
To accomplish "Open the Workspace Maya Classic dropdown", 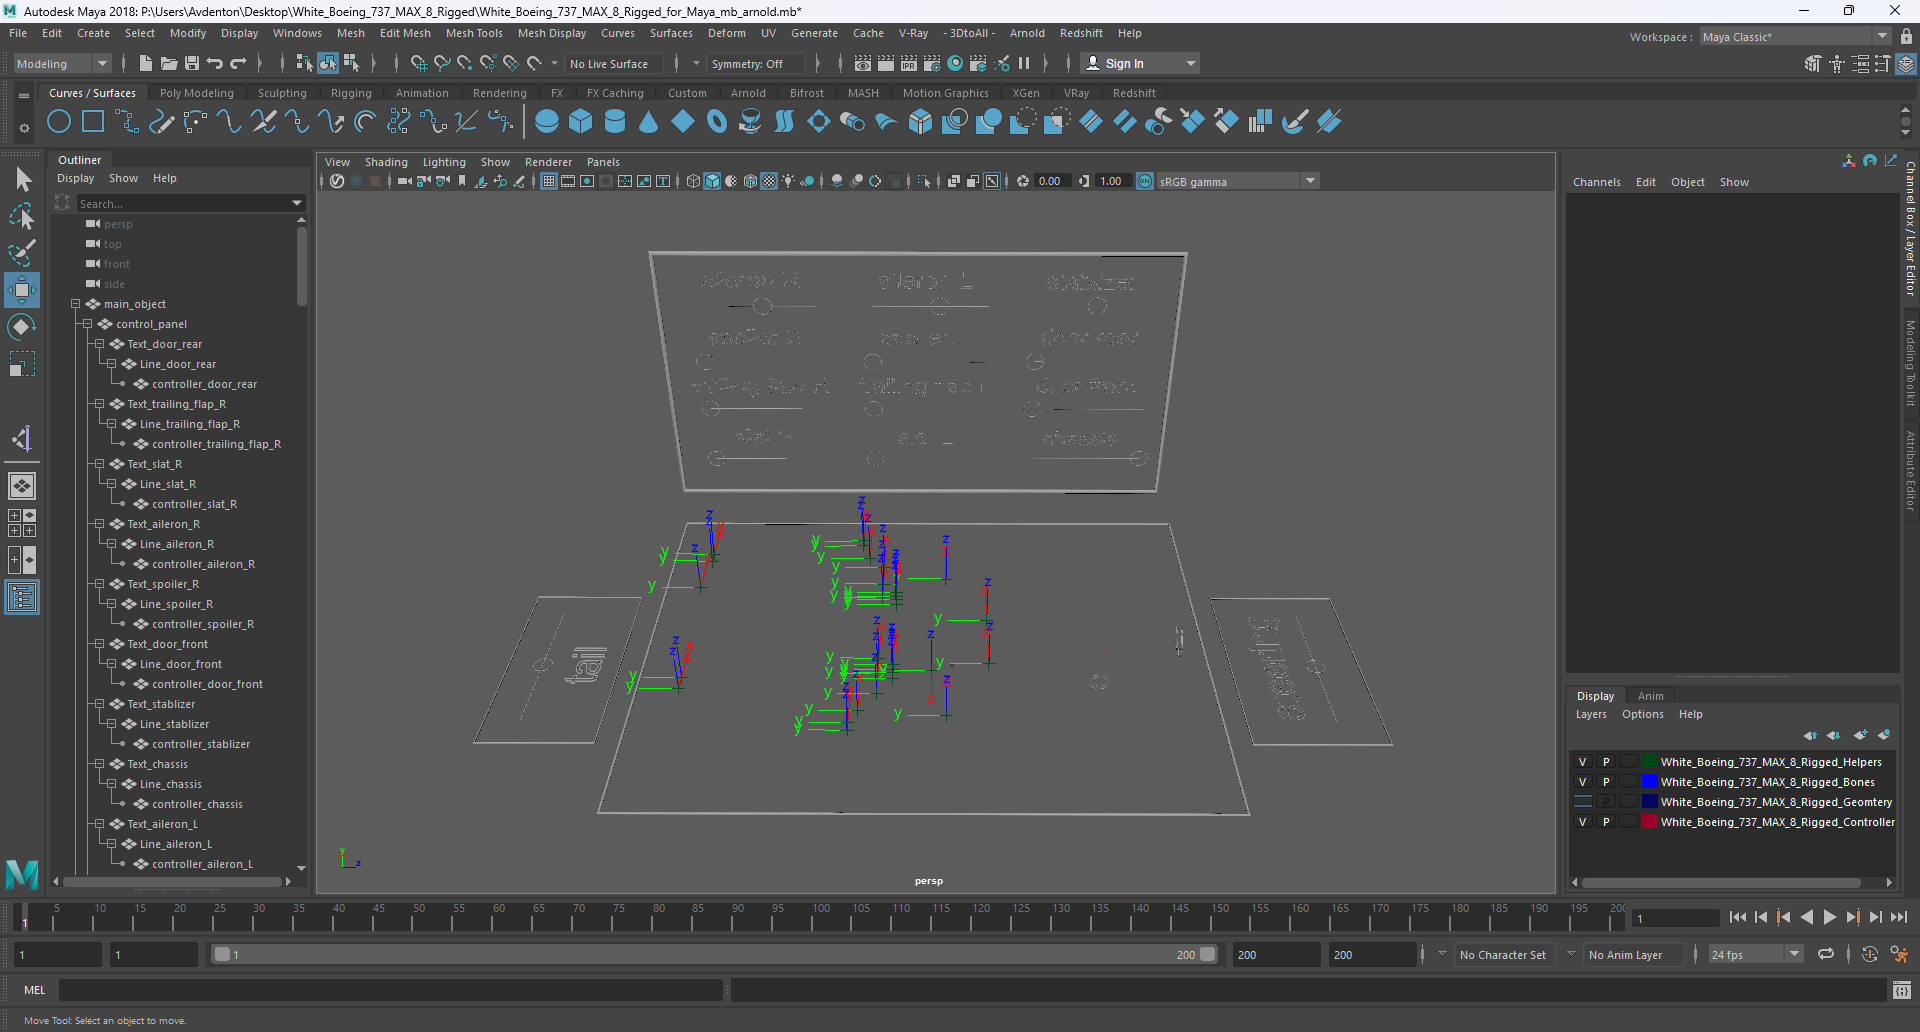I will pyautogui.click(x=1795, y=37).
